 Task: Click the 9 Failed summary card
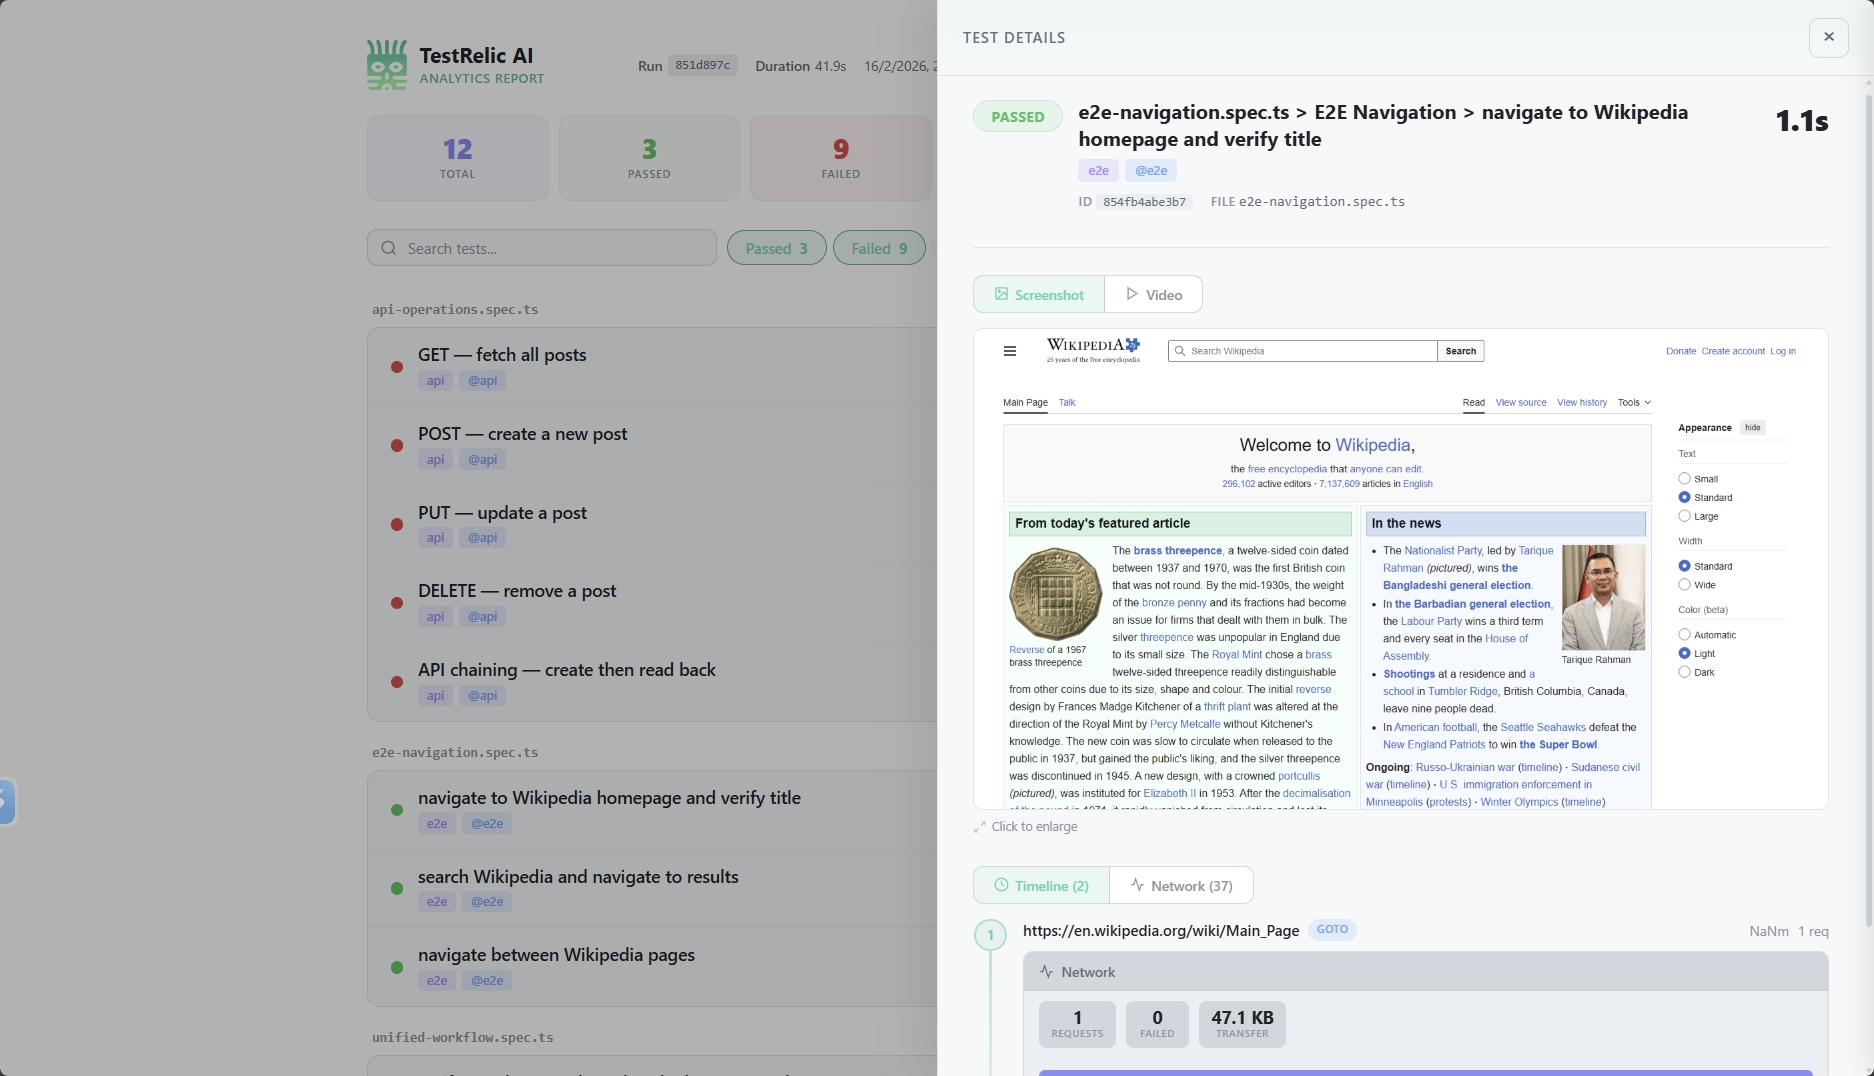(841, 158)
